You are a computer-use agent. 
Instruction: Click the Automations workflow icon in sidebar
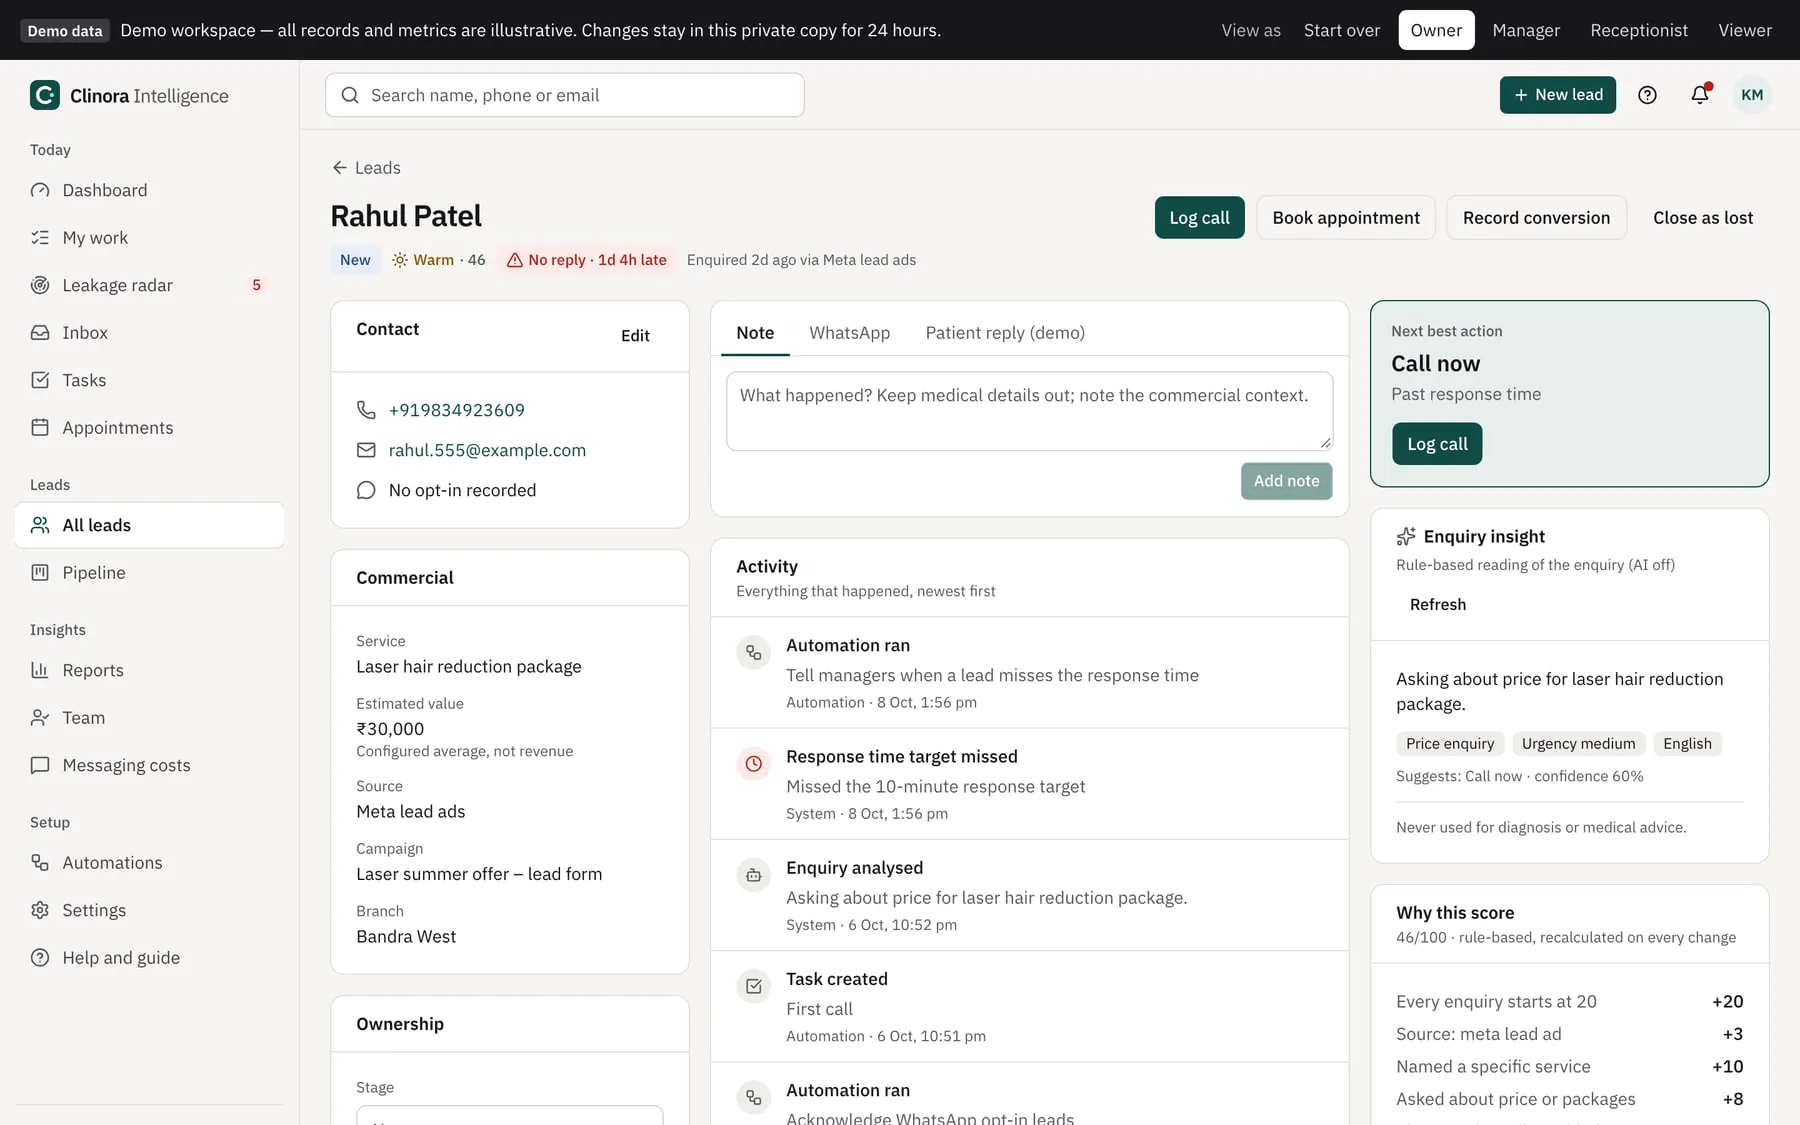point(40,863)
